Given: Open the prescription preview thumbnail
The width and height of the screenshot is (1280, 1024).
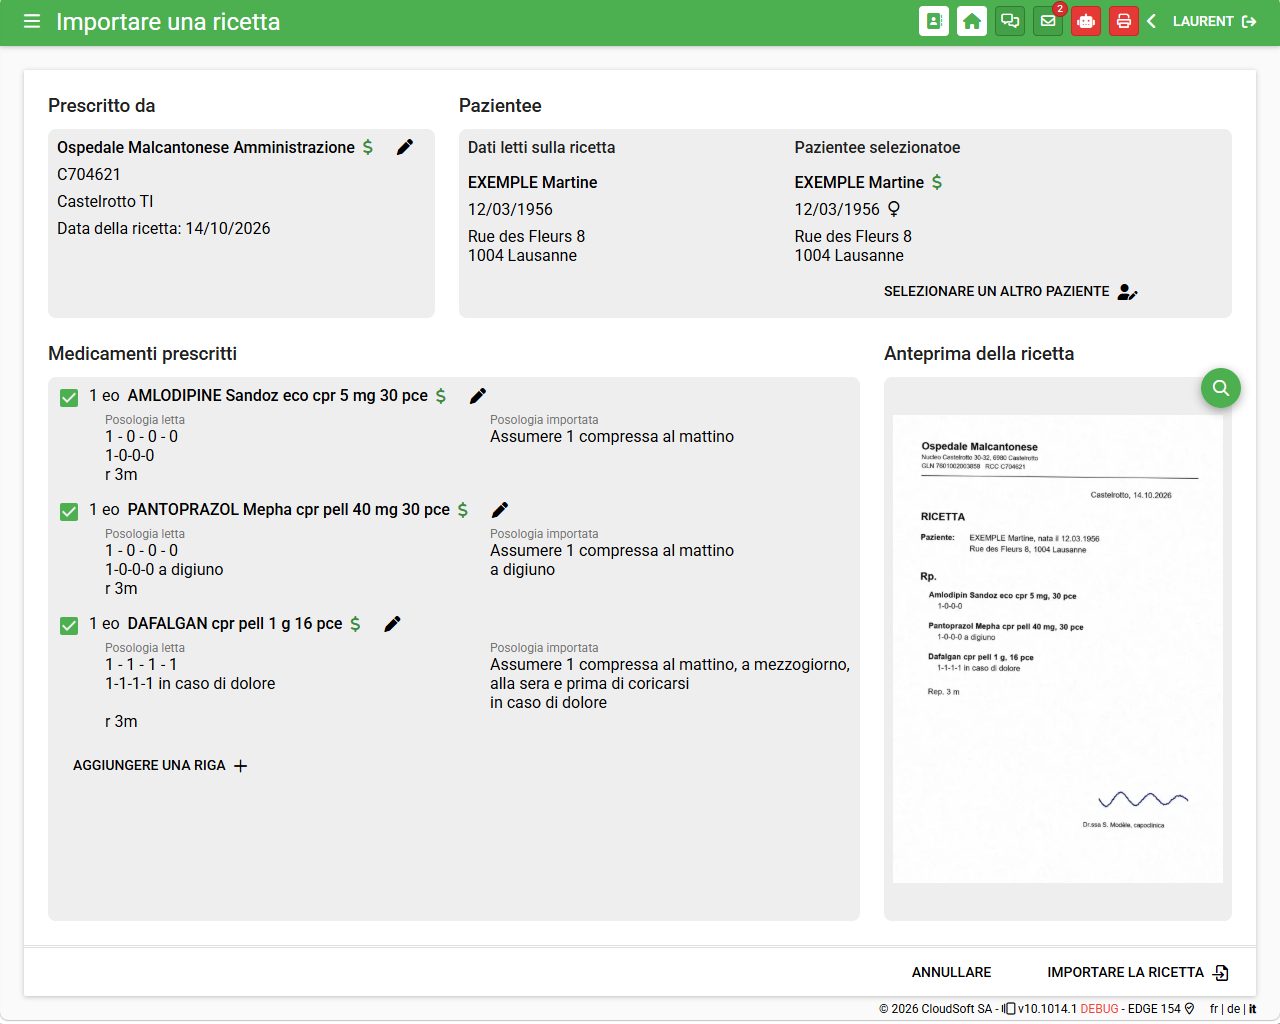Looking at the screenshot, I should [x=1058, y=649].
